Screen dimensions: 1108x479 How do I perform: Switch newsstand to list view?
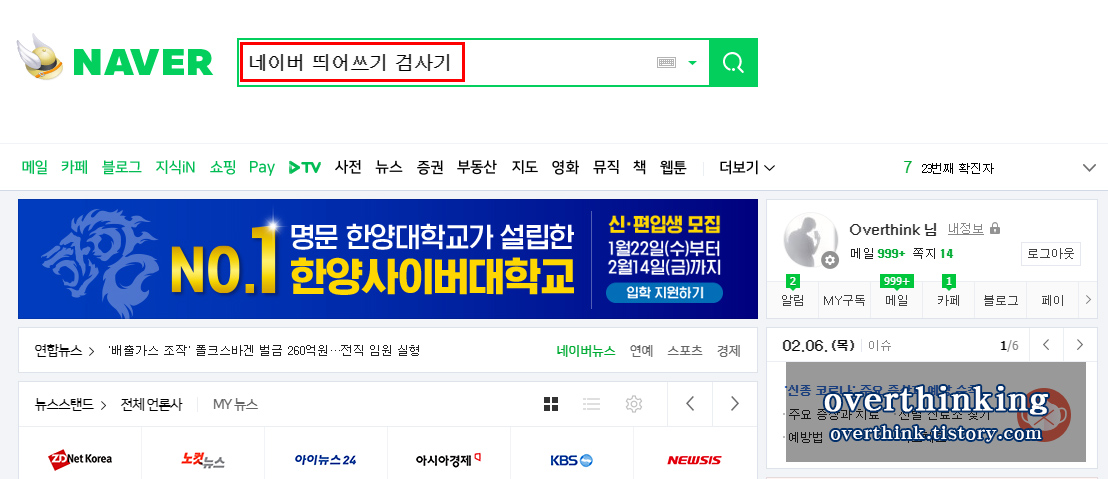(591, 404)
